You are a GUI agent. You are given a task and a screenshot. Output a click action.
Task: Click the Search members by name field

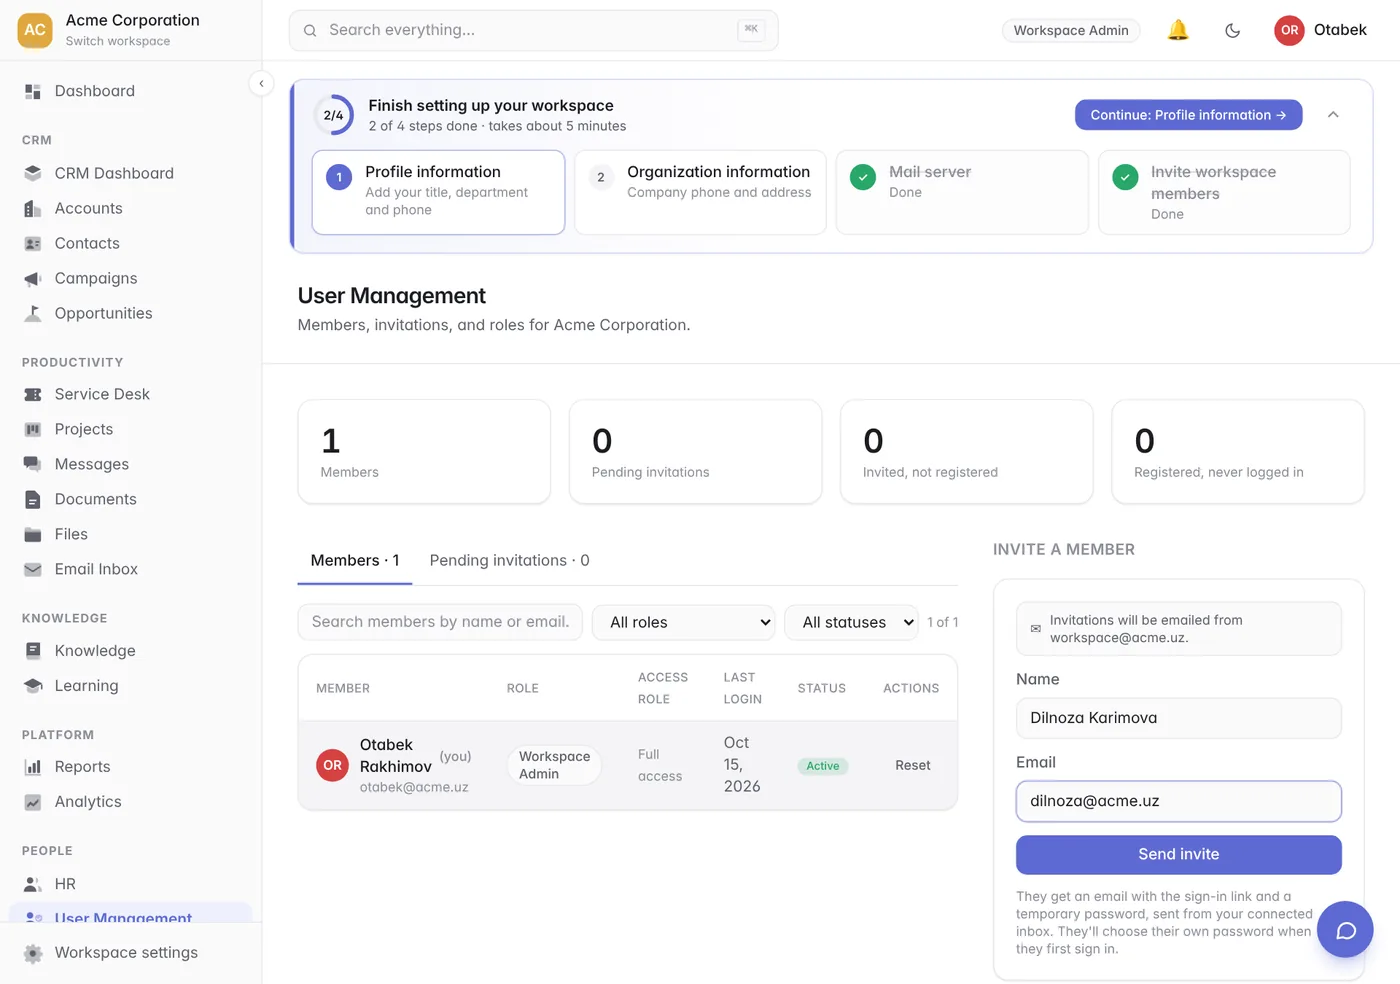tap(440, 622)
